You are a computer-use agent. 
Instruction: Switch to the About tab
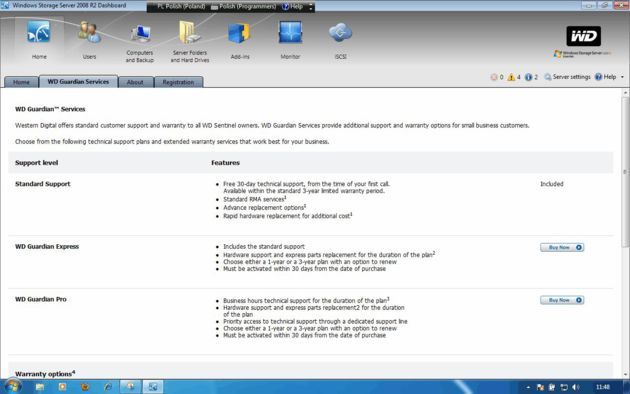135,82
